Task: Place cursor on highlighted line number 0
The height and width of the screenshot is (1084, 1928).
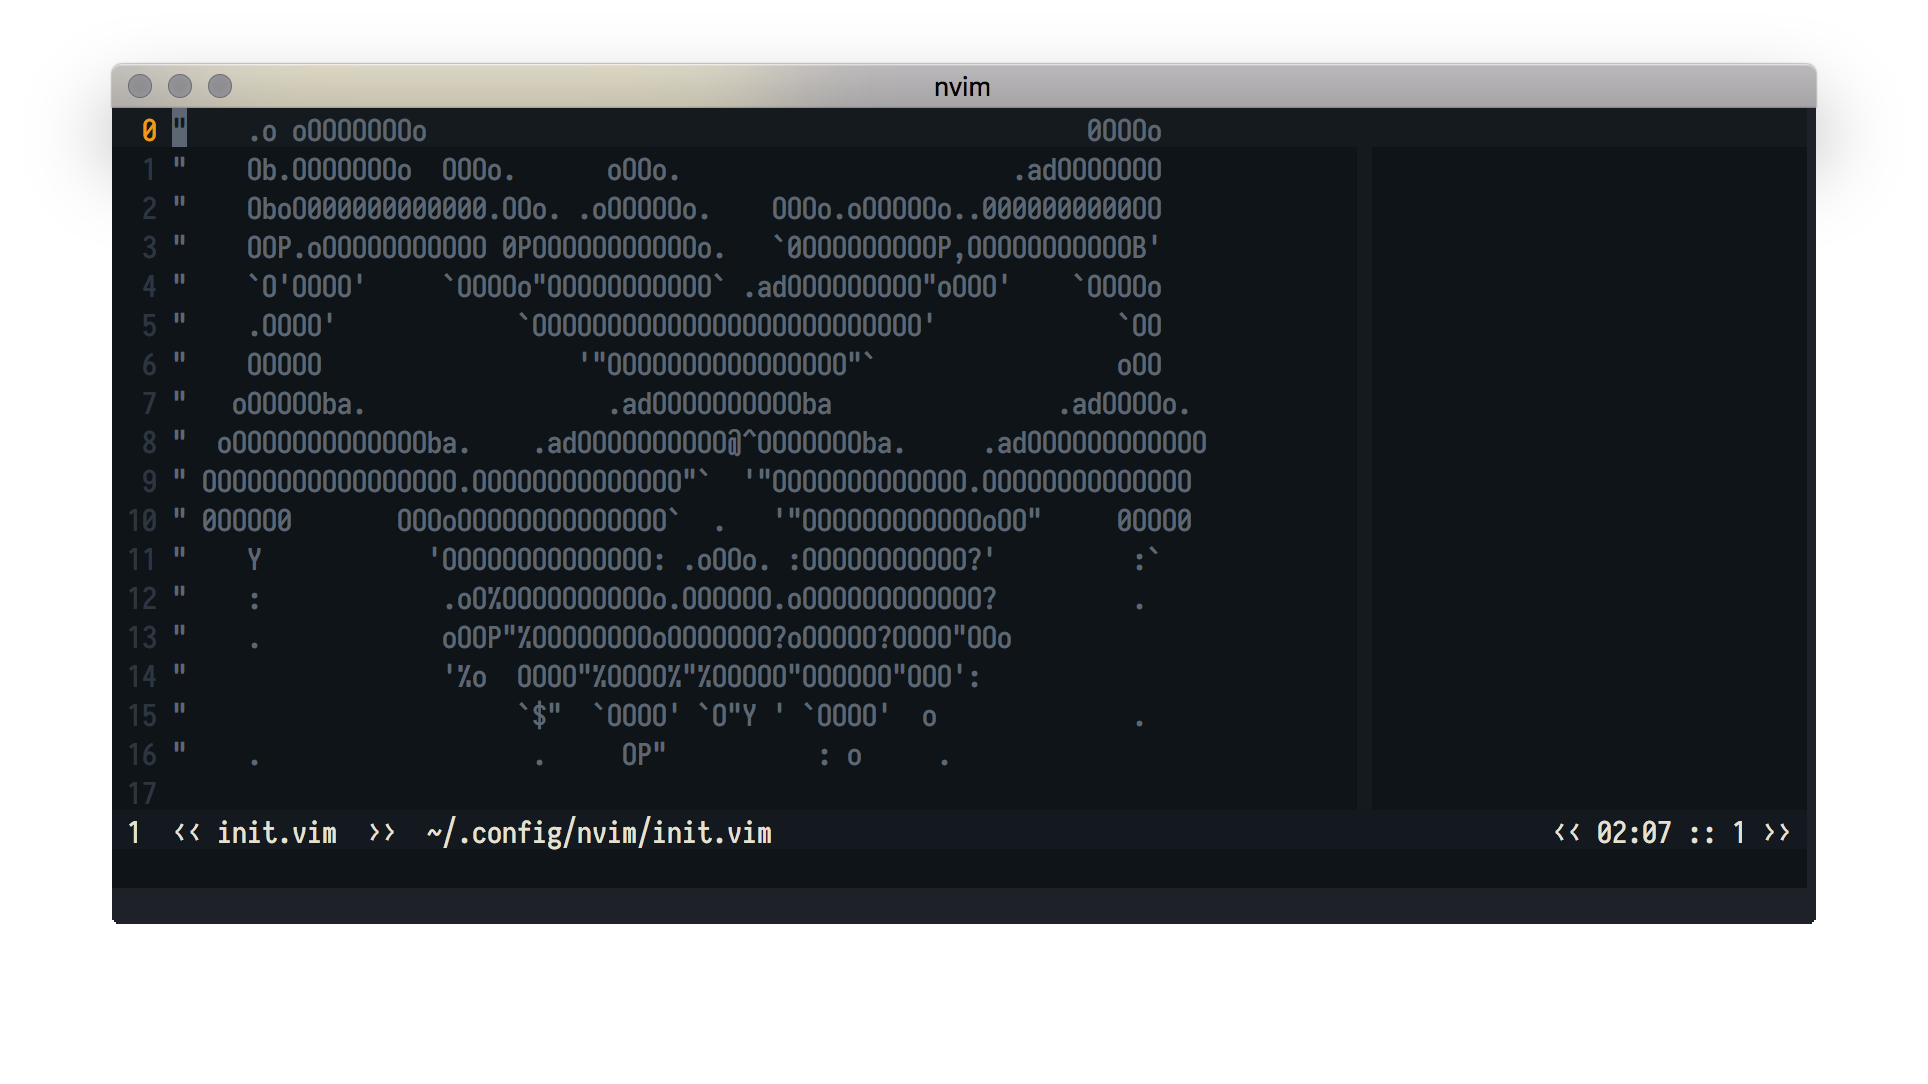Action: (x=149, y=131)
